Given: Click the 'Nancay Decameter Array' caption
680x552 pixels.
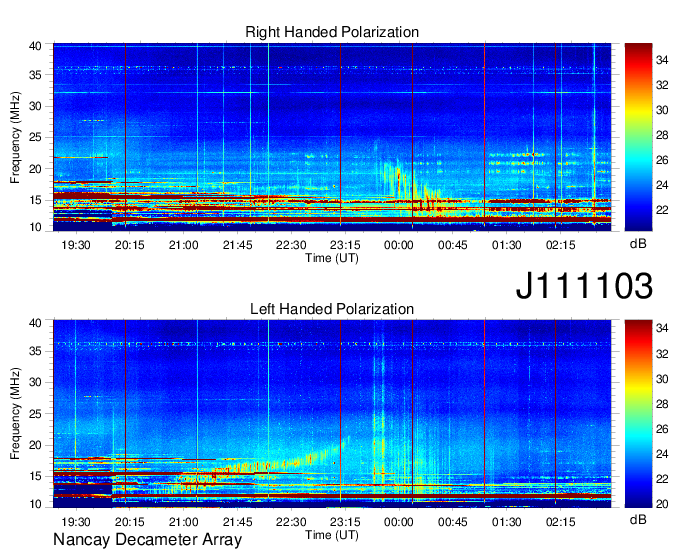Looking at the screenshot, I should 147,540.
